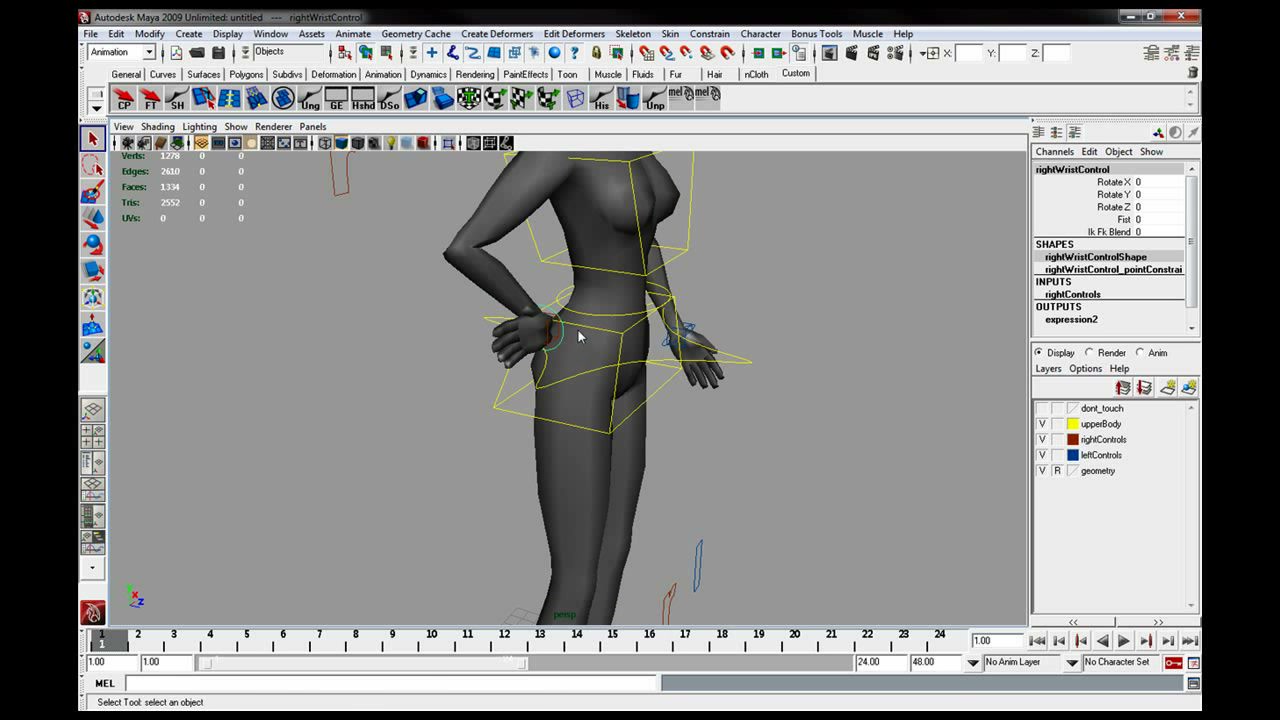
Task: Open the Animation menu set dropdown
Action: click(122, 52)
